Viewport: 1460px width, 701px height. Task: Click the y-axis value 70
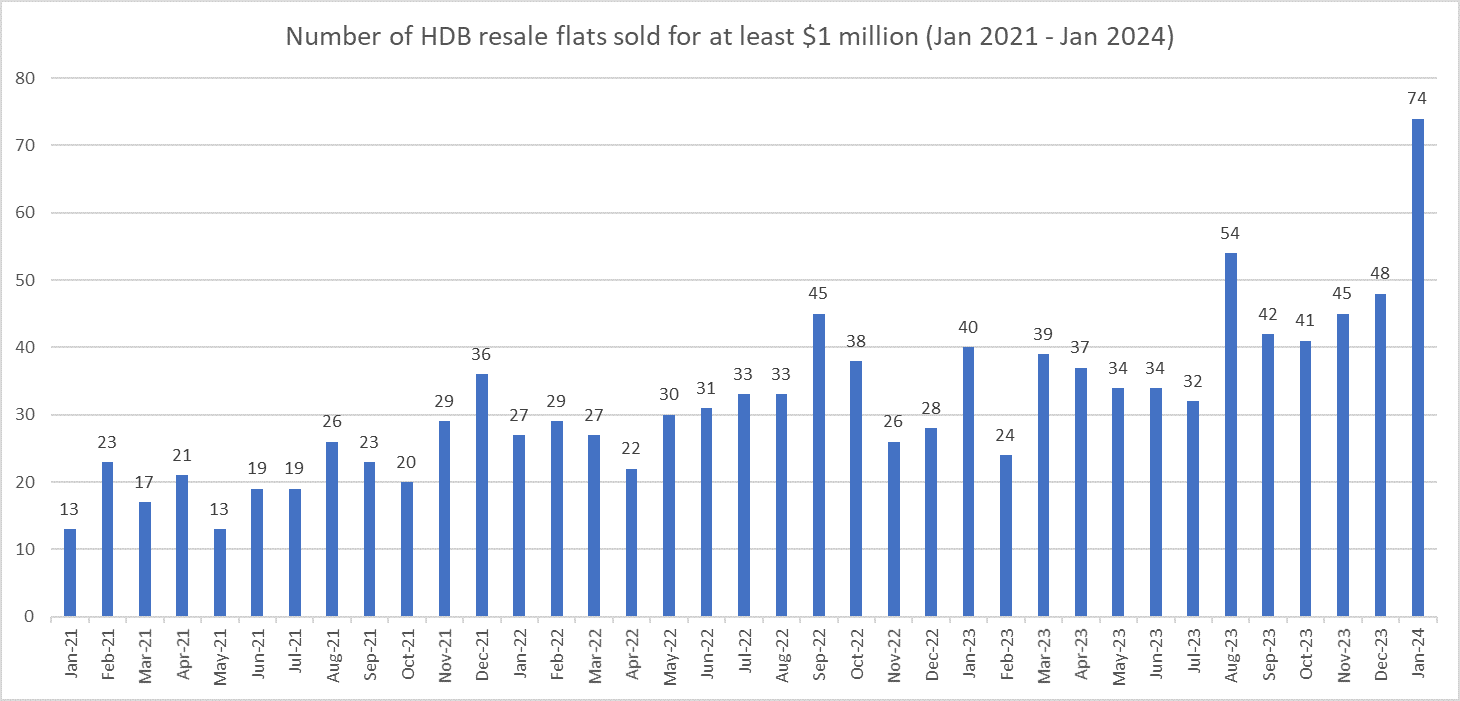(x=27, y=145)
